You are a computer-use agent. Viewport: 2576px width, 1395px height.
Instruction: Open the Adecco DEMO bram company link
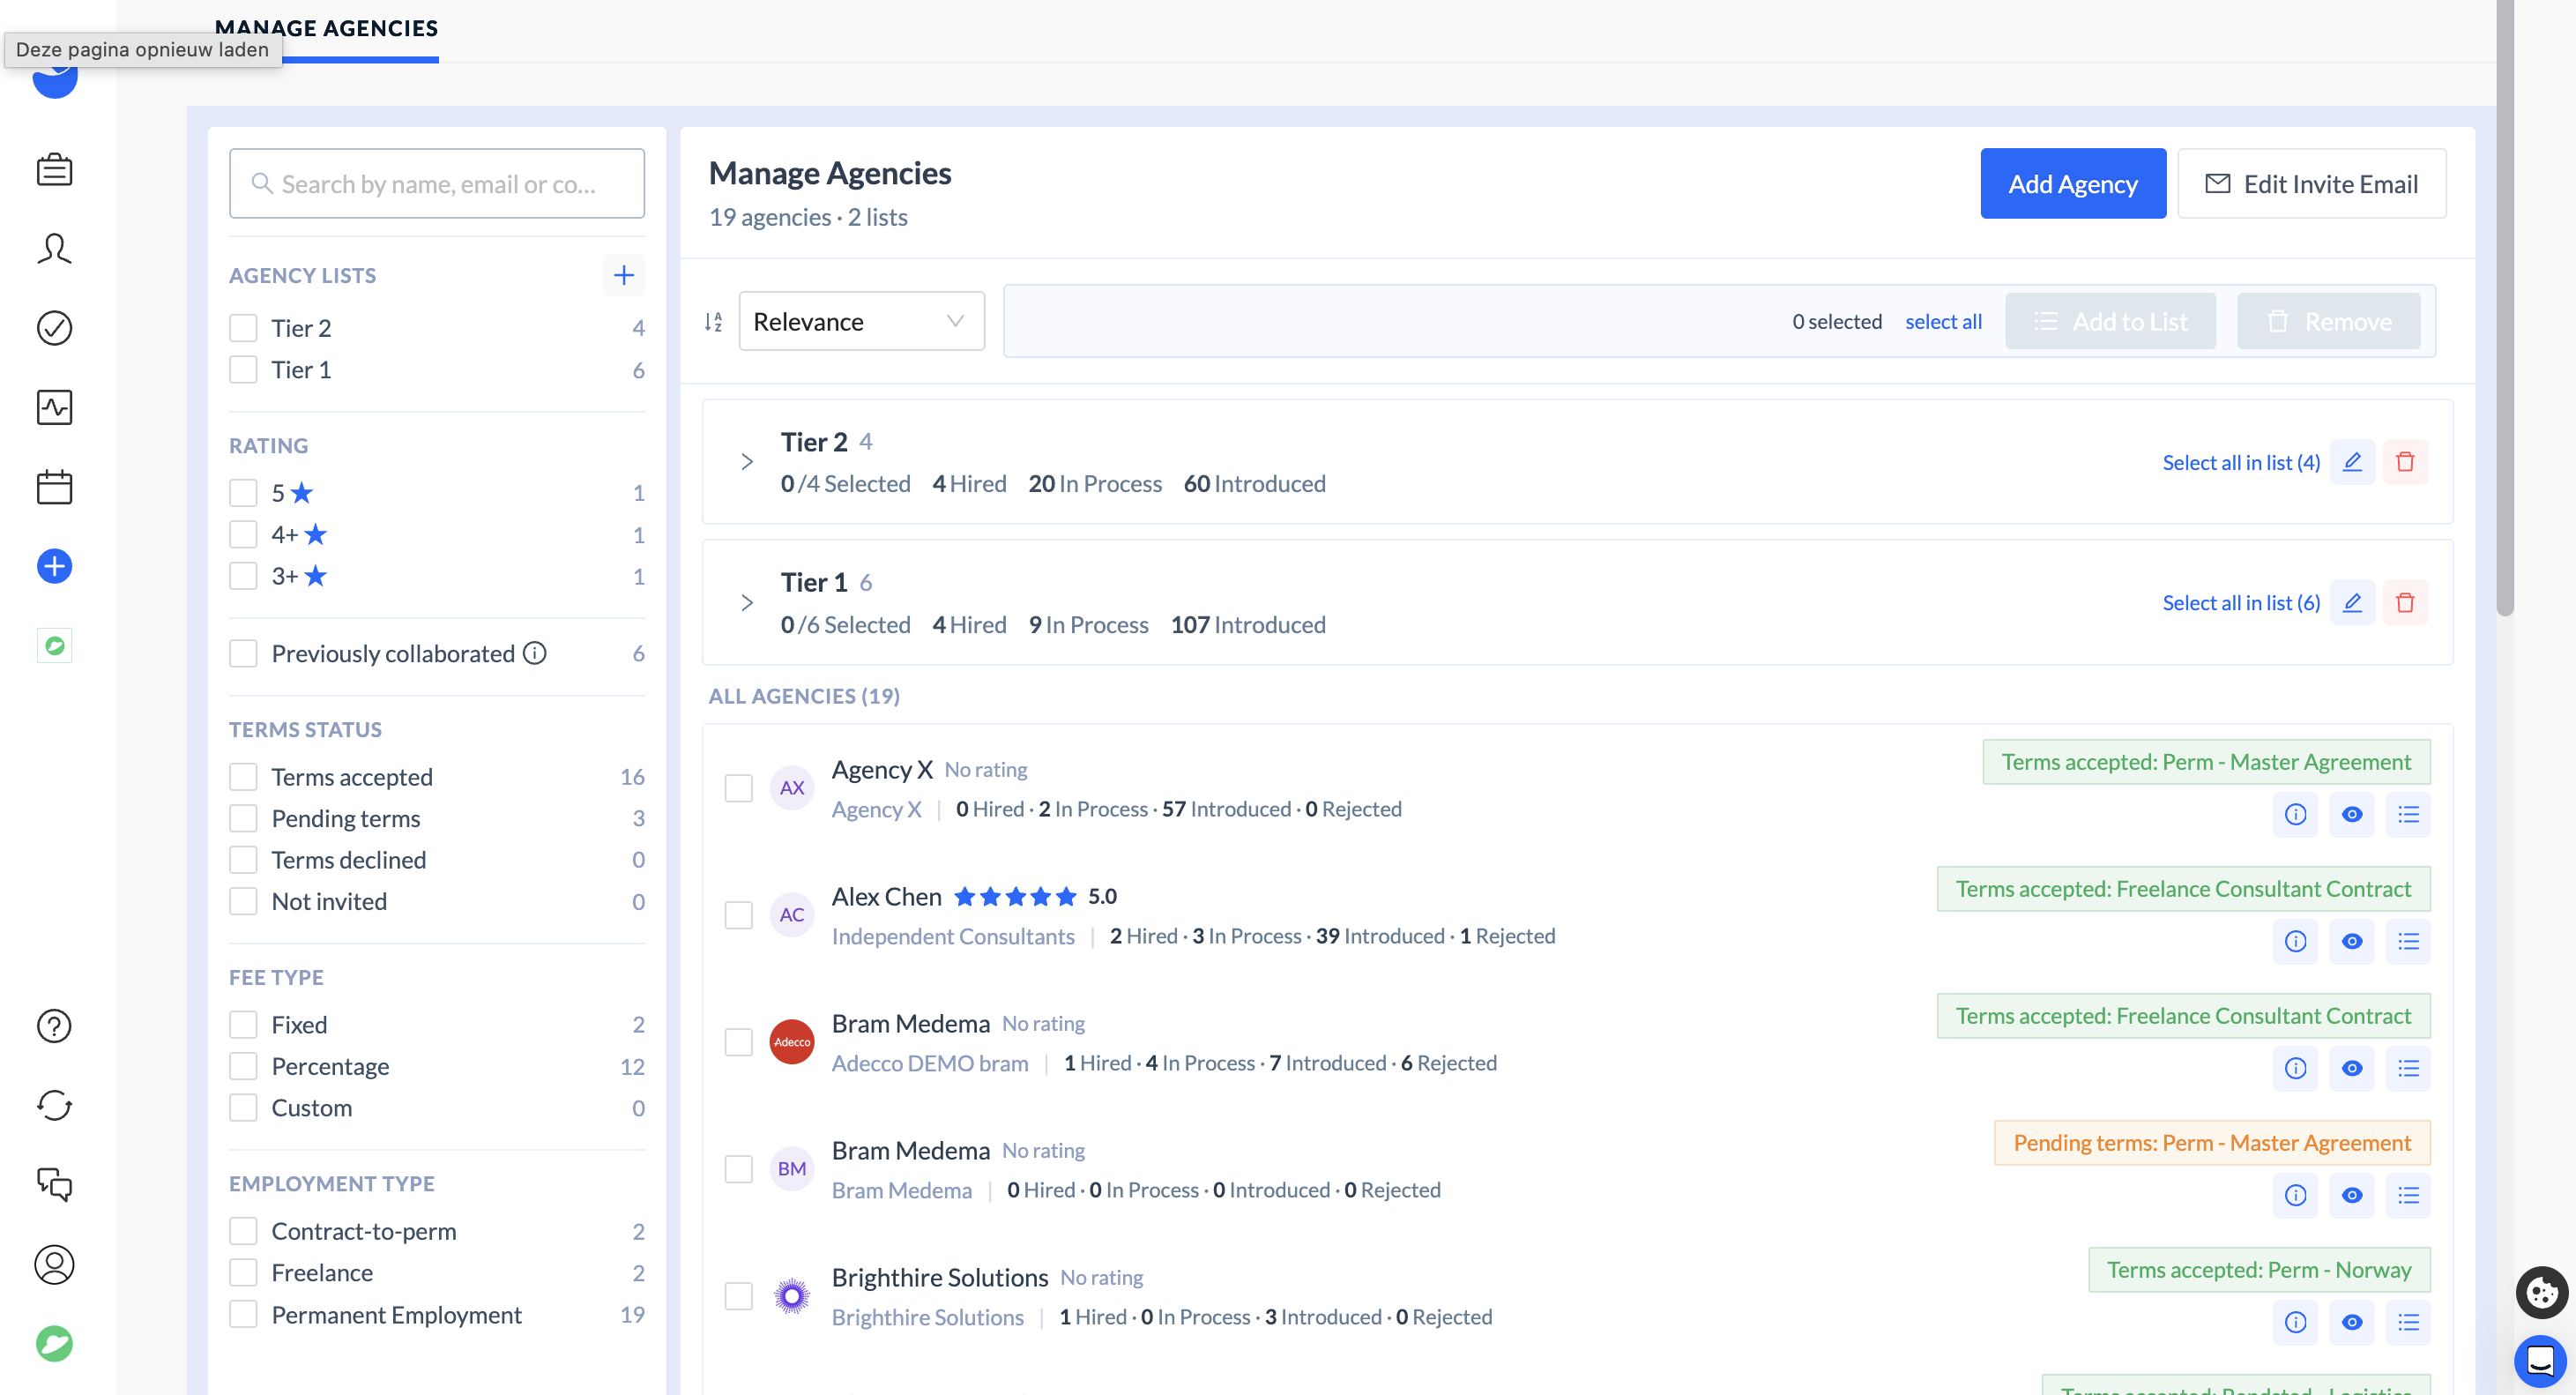tap(929, 1063)
